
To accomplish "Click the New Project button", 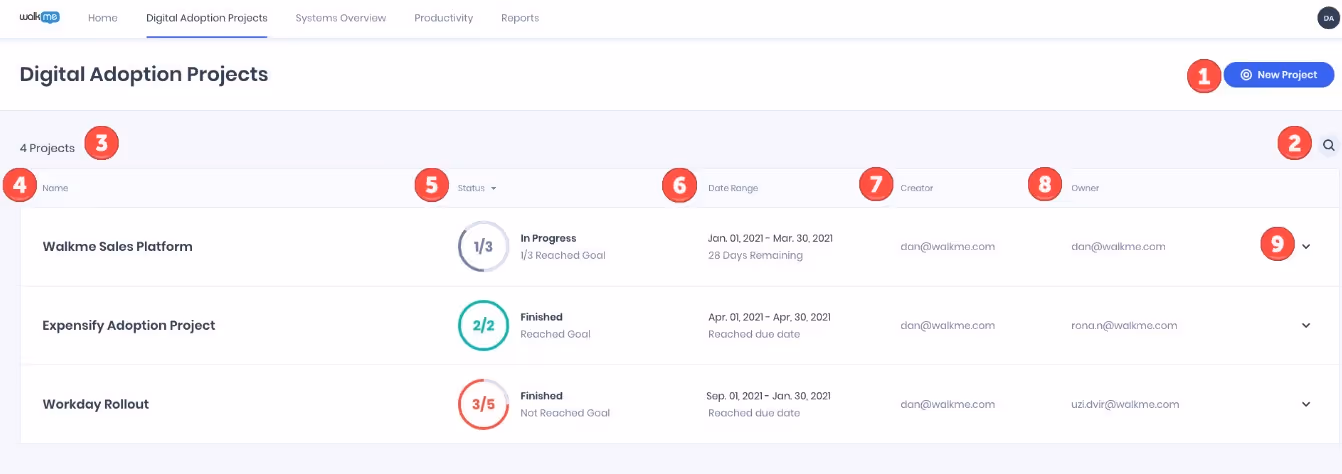I will [1278, 74].
